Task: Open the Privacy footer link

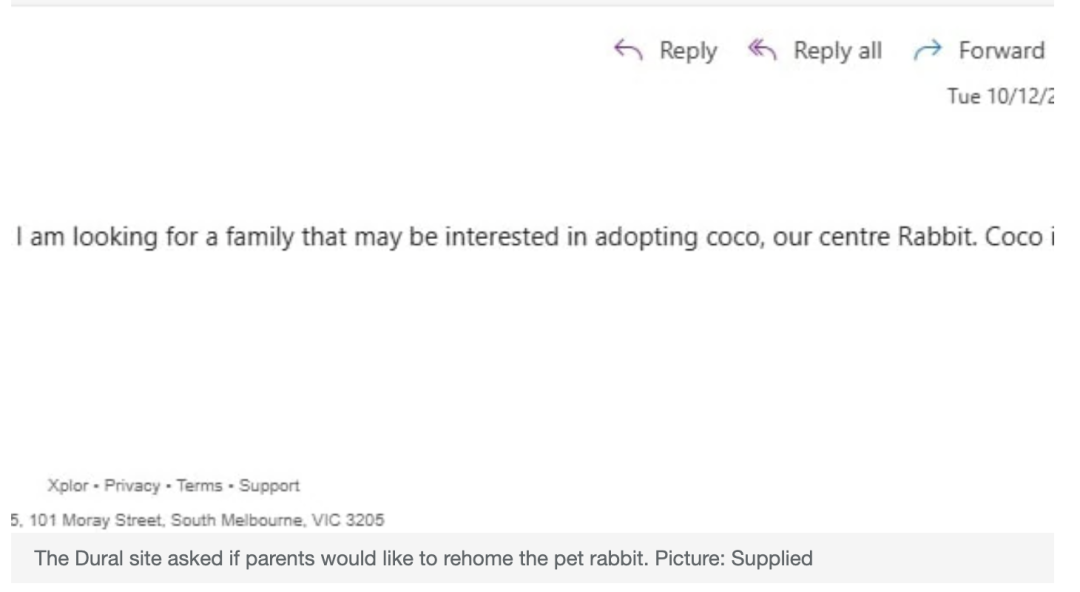Action: click(134, 486)
